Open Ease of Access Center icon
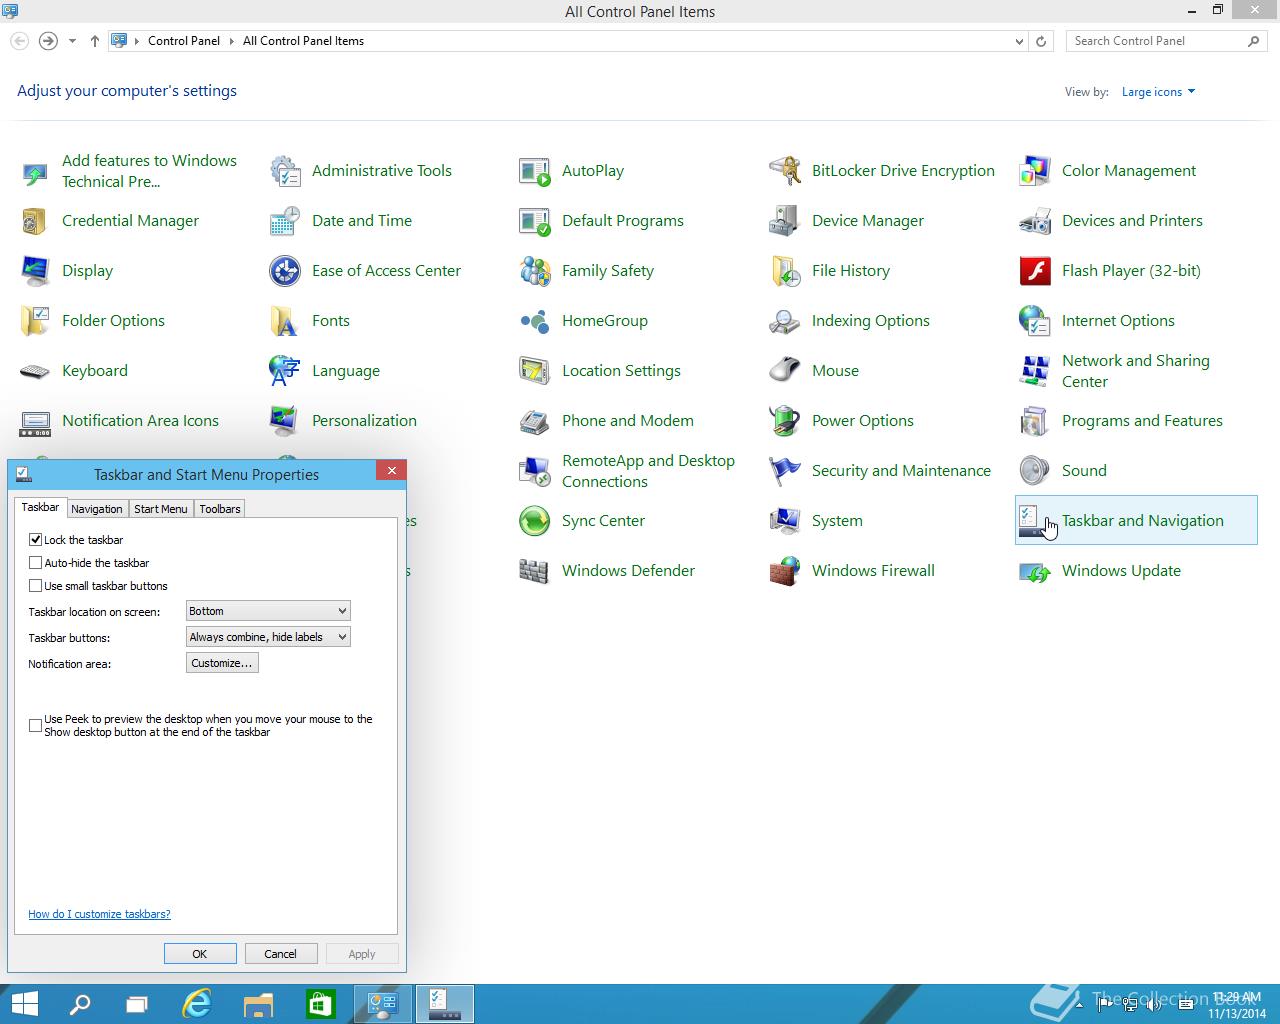 285,271
